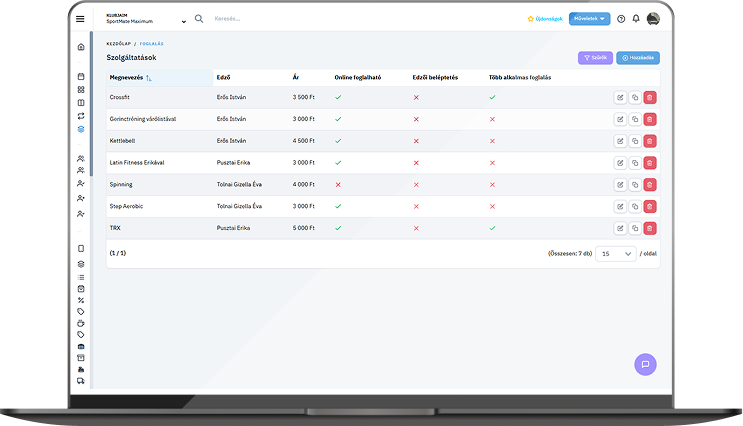Click the Szűrők filter button
This screenshot has width=743, height=426.
(x=595, y=58)
